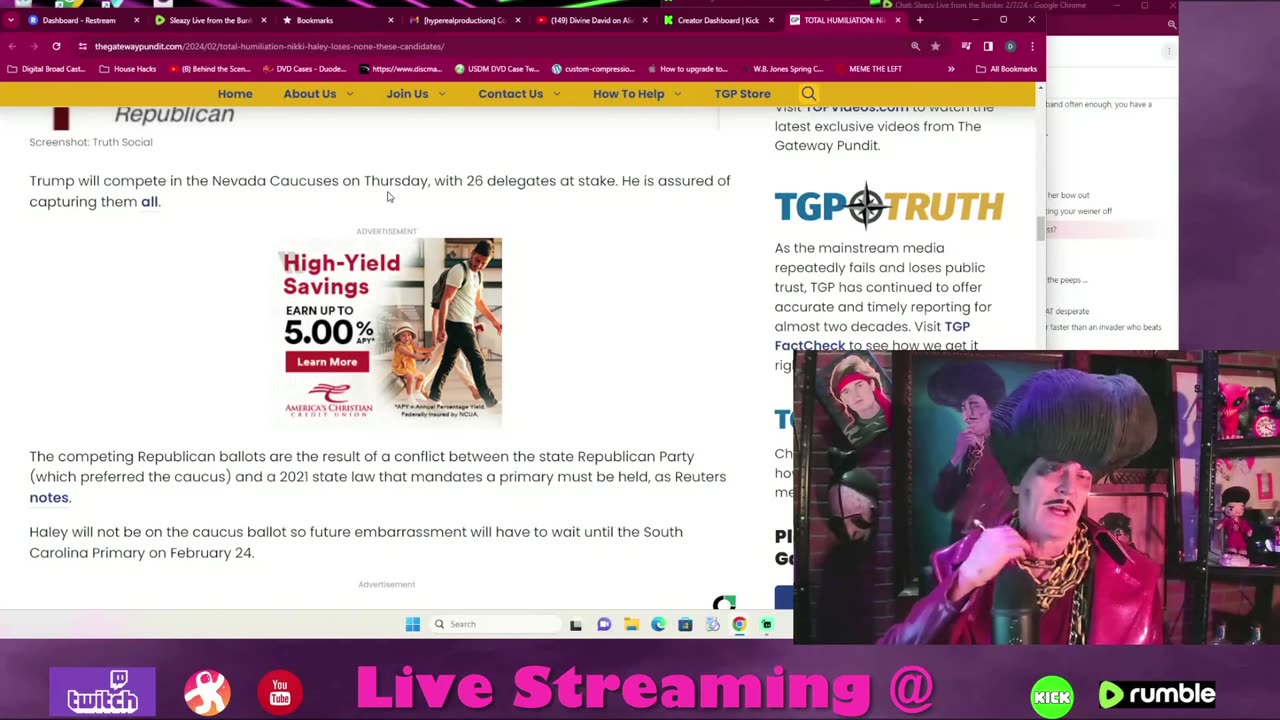Open the House Hacks bookmark folder

click(x=127, y=69)
